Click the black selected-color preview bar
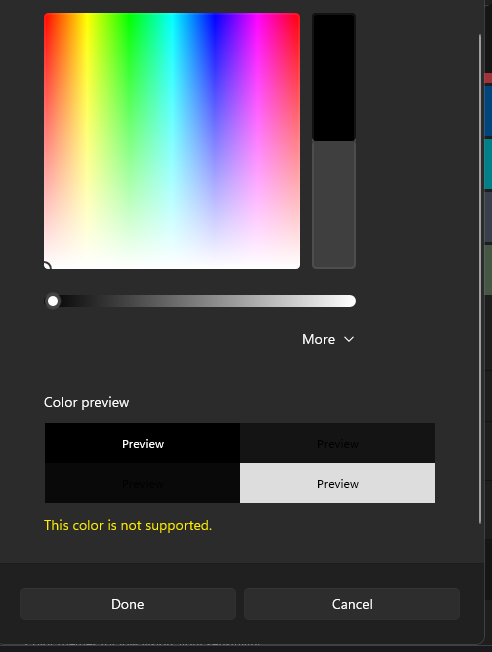This screenshot has height=652, width=492. 334,77
